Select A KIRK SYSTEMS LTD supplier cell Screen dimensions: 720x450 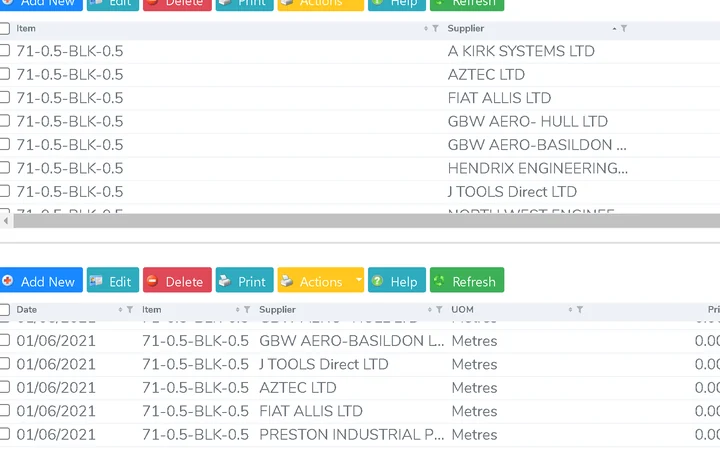pyautogui.click(x=521, y=51)
